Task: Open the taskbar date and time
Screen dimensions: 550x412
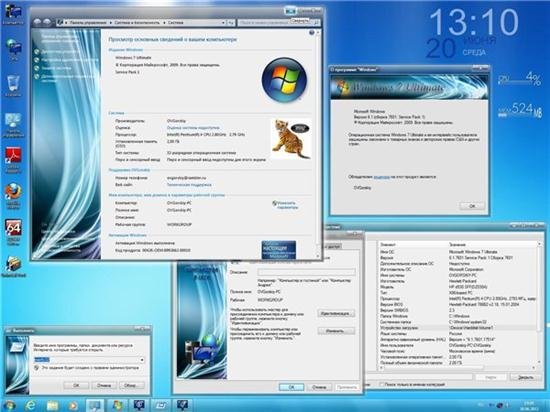Action: [530, 405]
